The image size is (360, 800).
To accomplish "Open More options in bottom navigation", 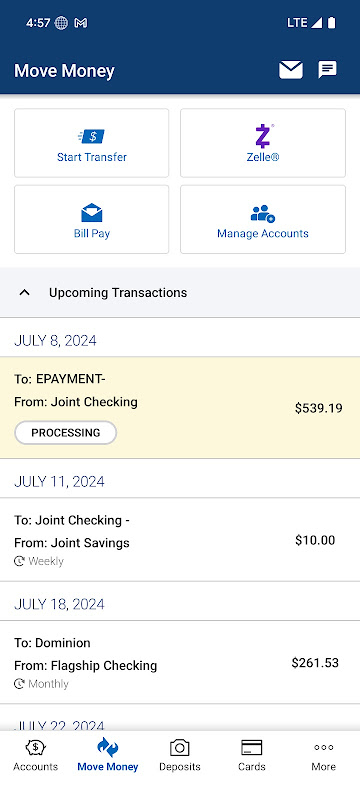I will click(323, 756).
